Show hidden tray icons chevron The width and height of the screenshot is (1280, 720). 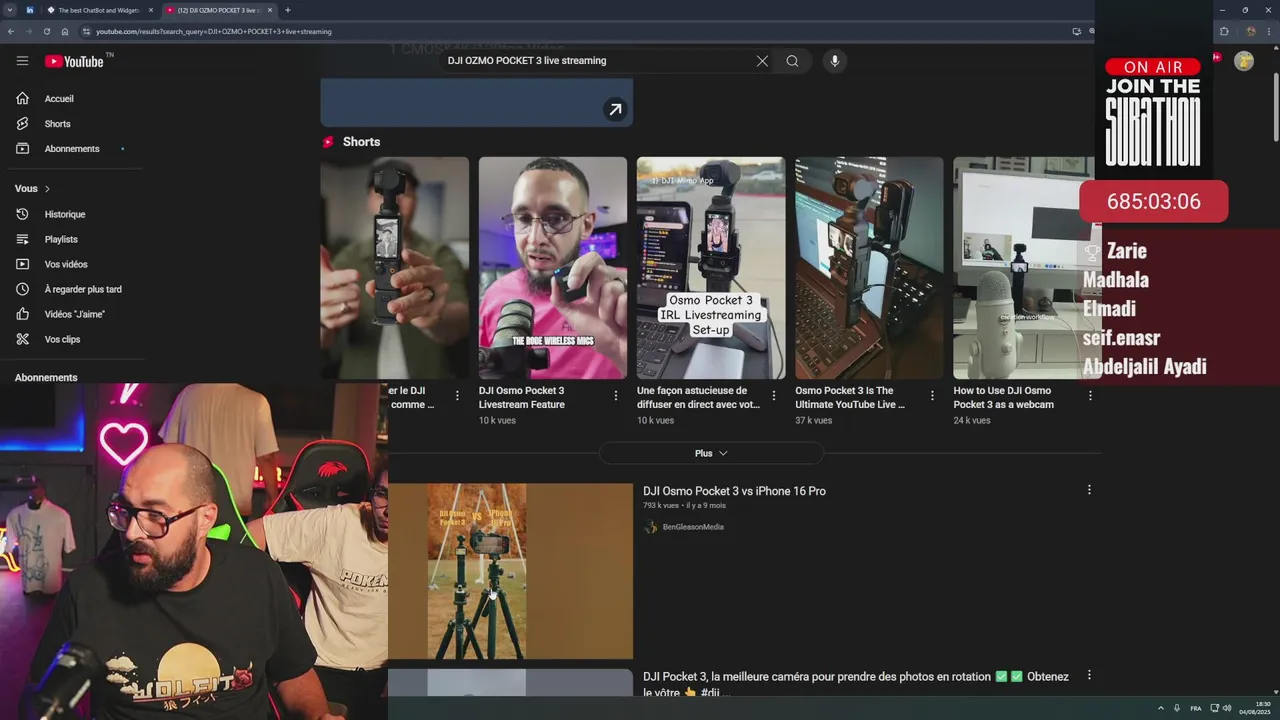pyautogui.click(x=1159, y=708)
